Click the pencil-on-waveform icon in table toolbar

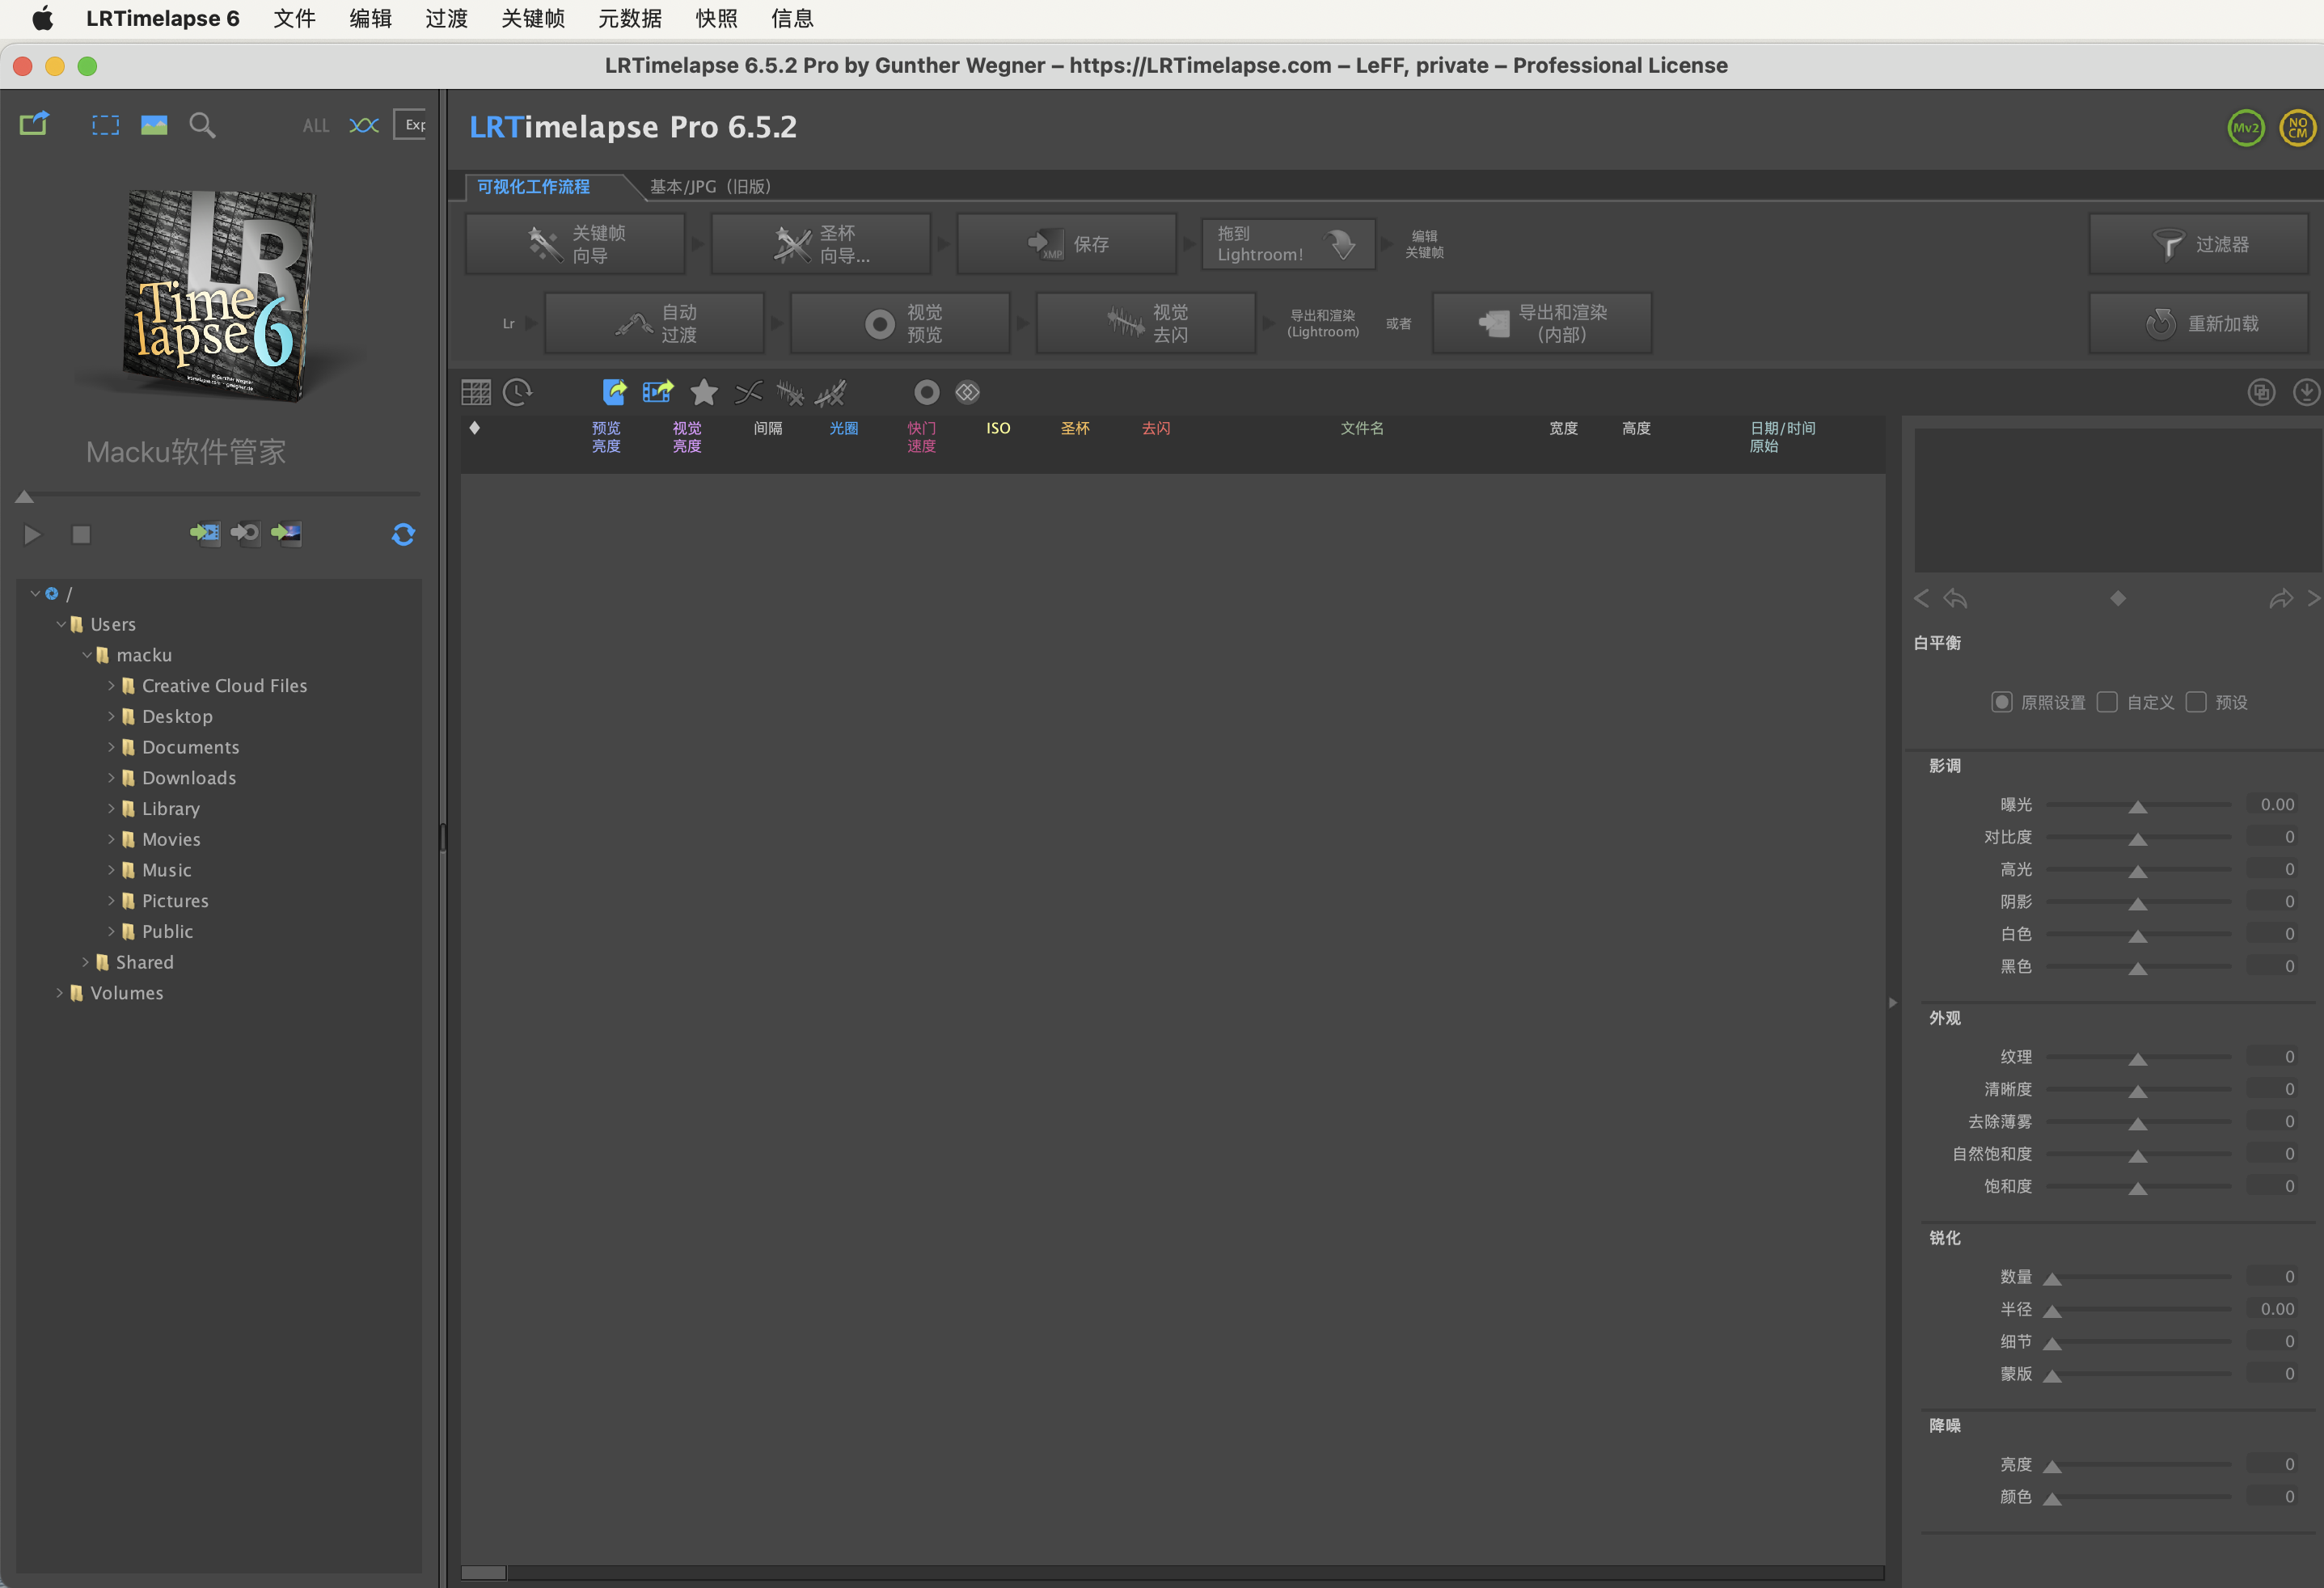click(831, 392)
